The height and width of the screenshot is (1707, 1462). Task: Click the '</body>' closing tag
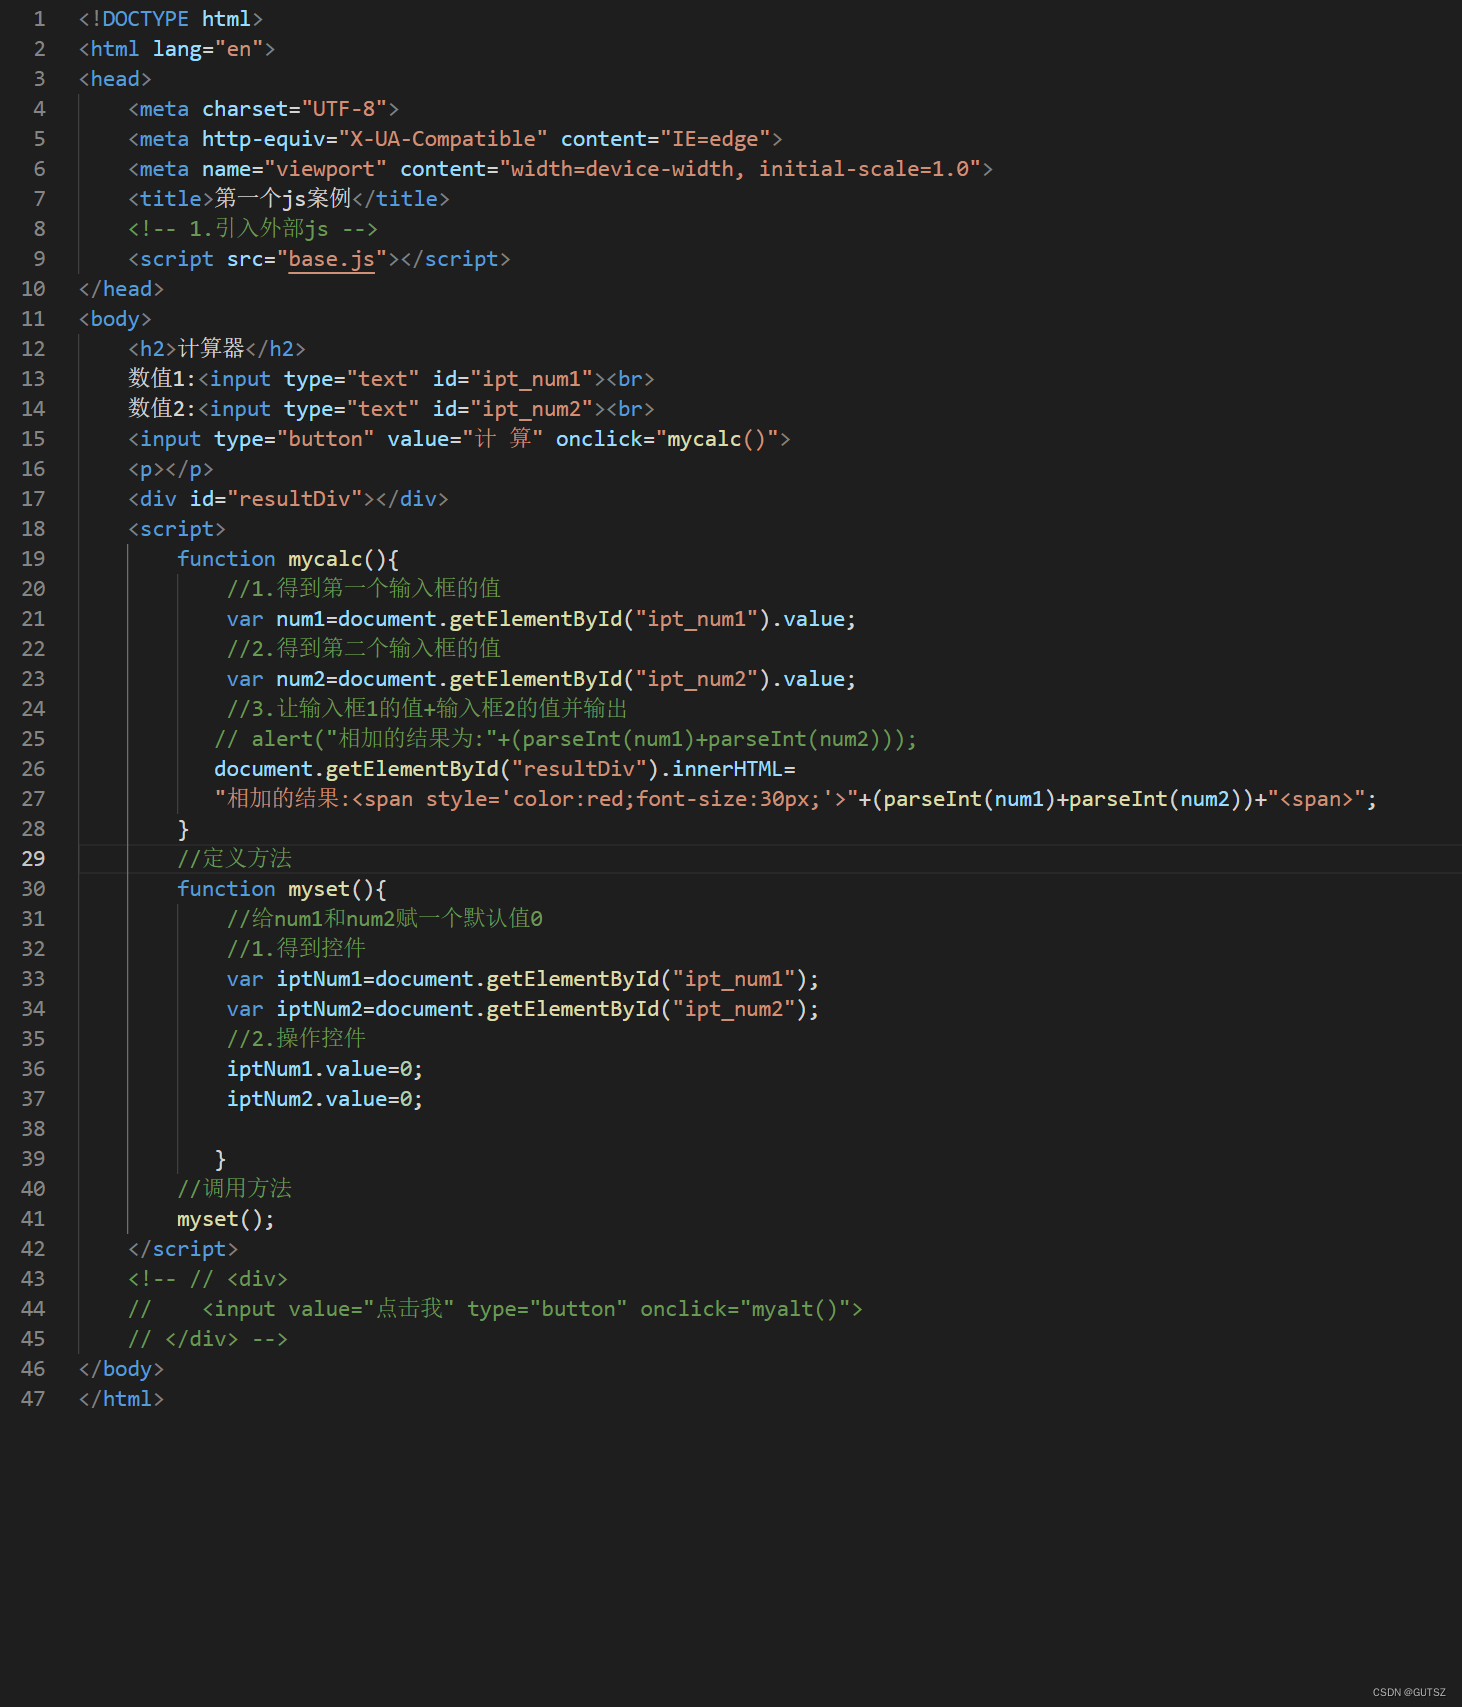pyautogui.click(x=121, y=1369)
